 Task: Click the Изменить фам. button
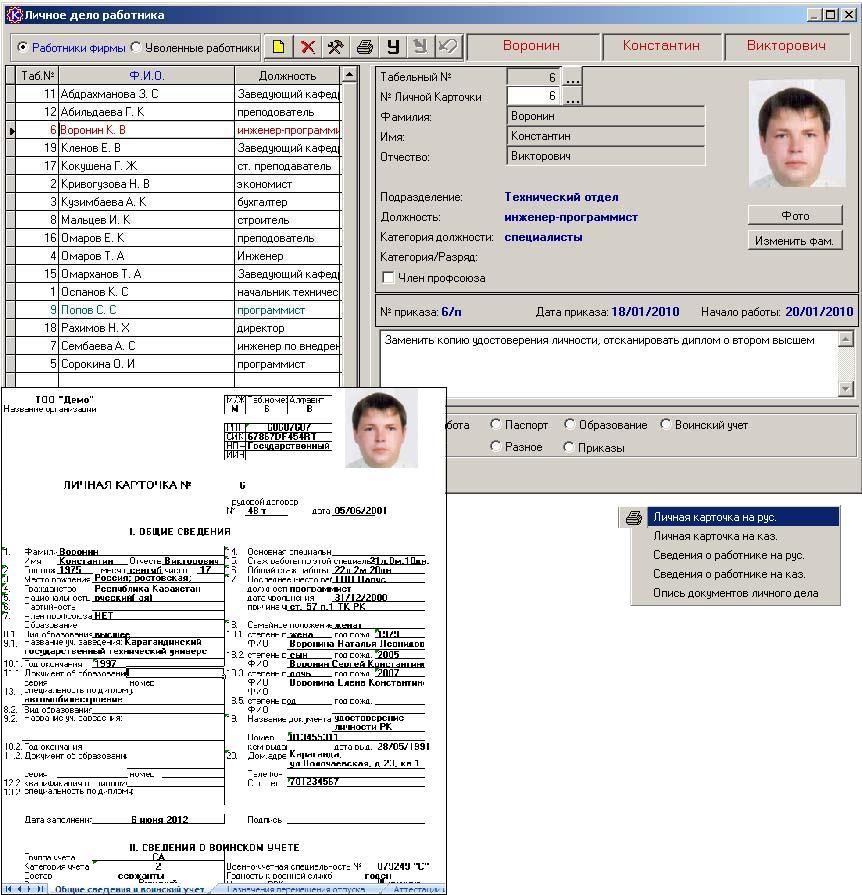(x=795, y=241)
